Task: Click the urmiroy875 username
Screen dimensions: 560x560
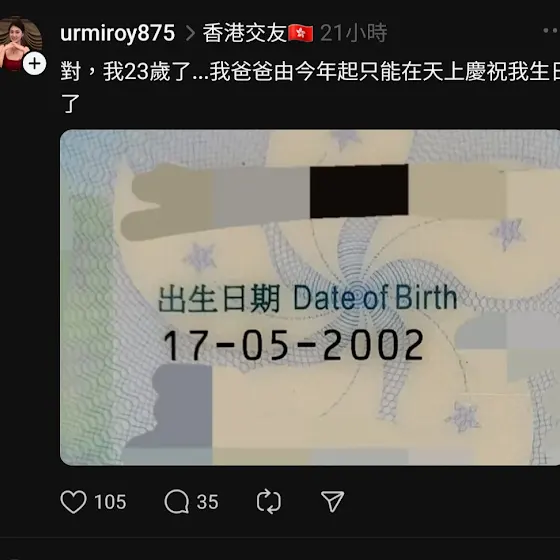Action: (118, 33)
